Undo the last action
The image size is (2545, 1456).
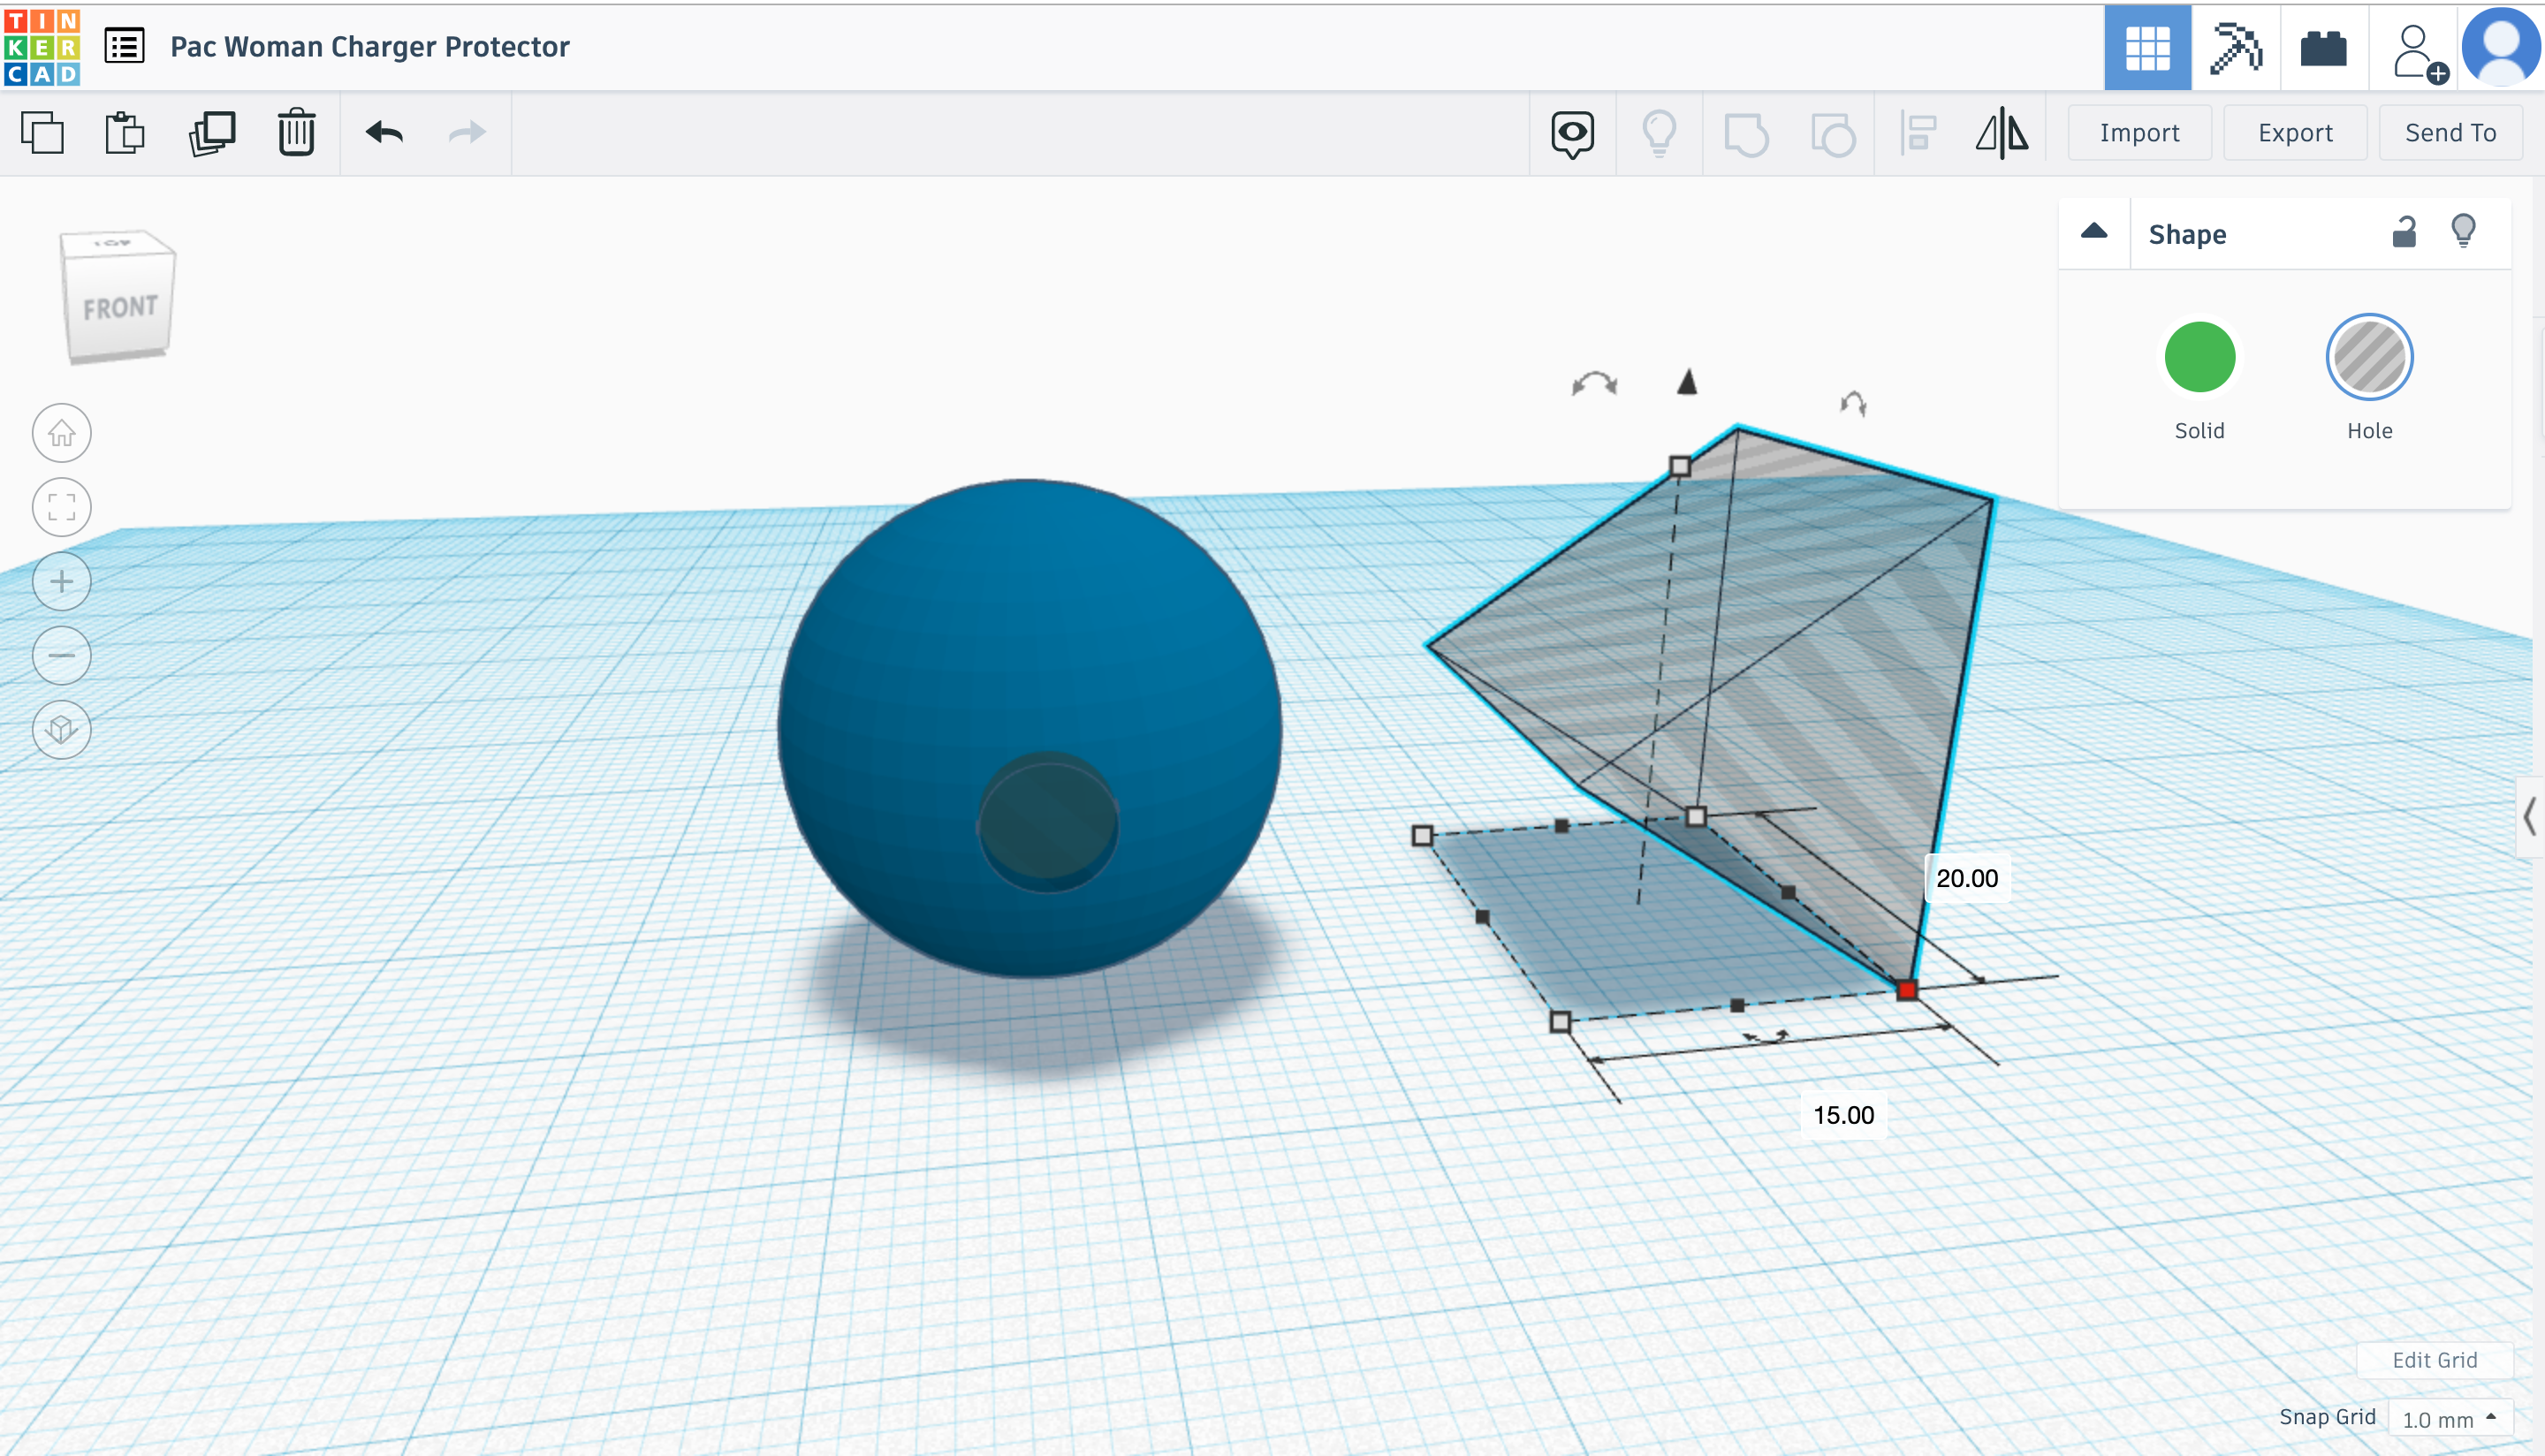coord(384,132)
